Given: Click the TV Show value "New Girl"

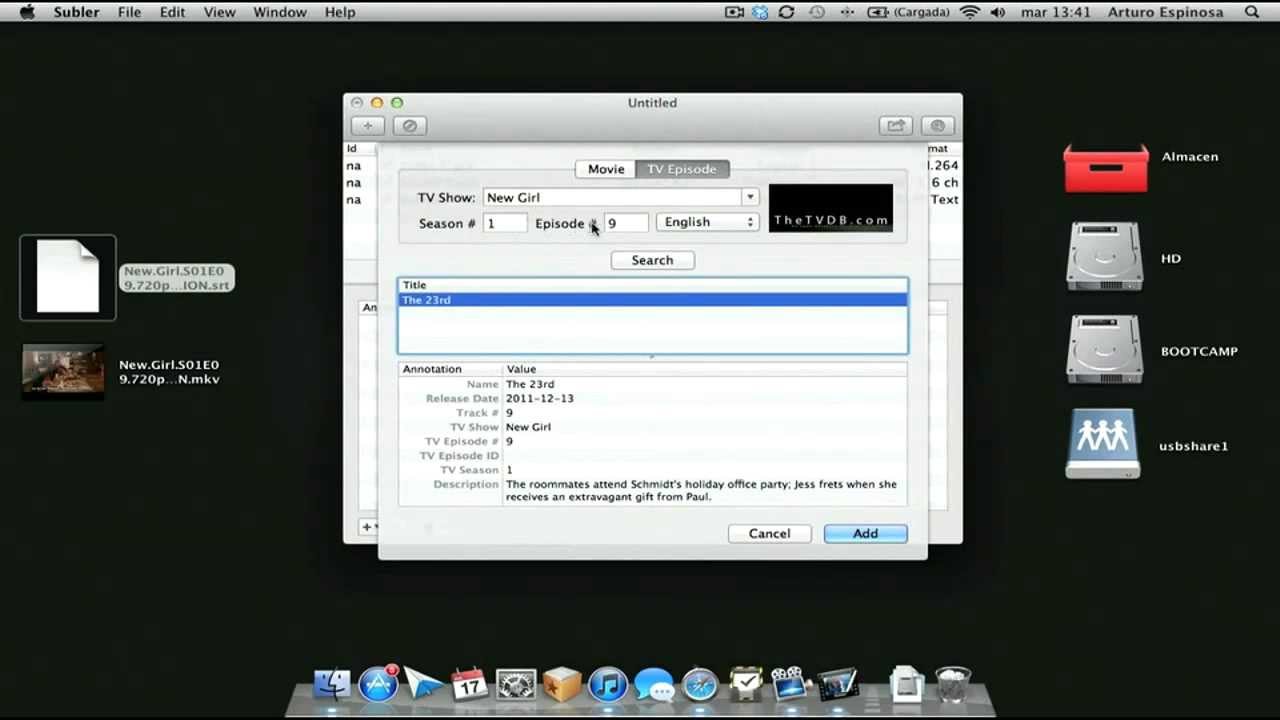Looking at the screenshot, I should click(x=528, y=427).
